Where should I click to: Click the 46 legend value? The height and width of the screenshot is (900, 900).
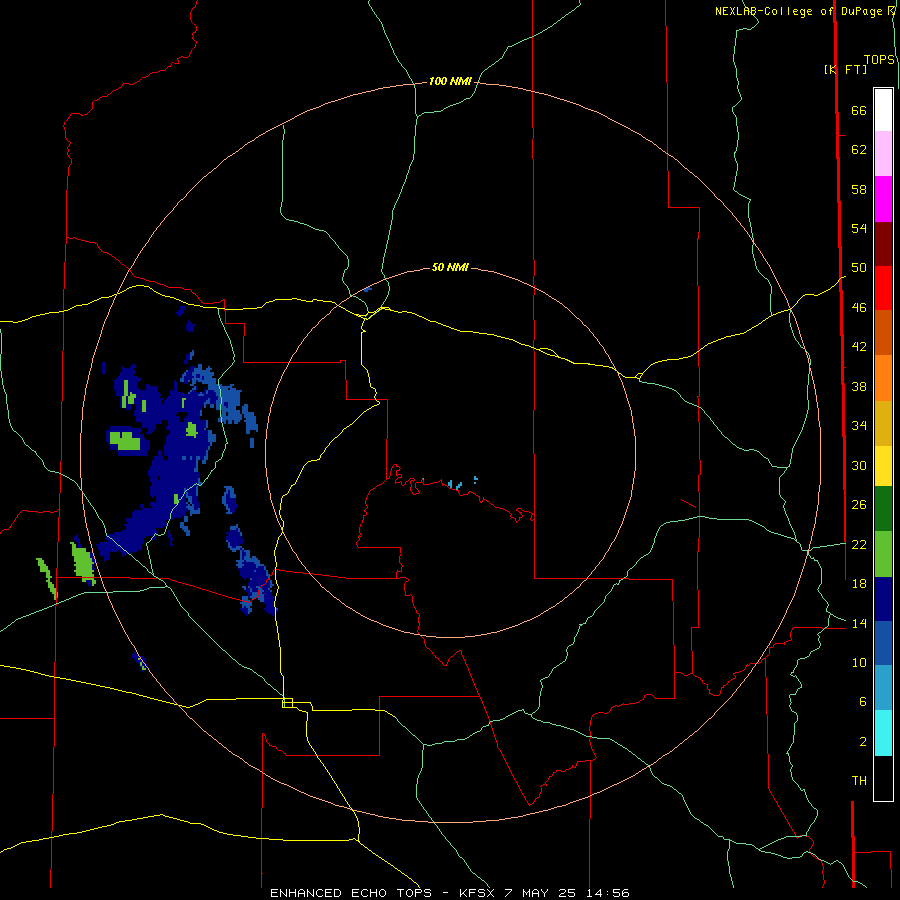[859, 307]
